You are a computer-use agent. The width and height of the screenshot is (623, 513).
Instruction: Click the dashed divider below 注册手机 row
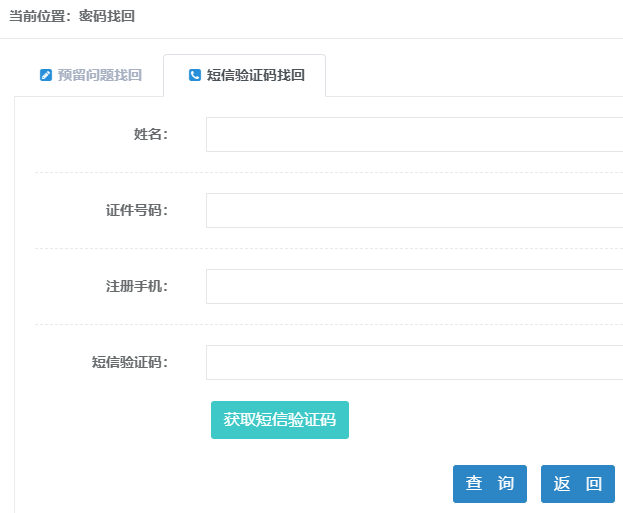pos(328,324)
